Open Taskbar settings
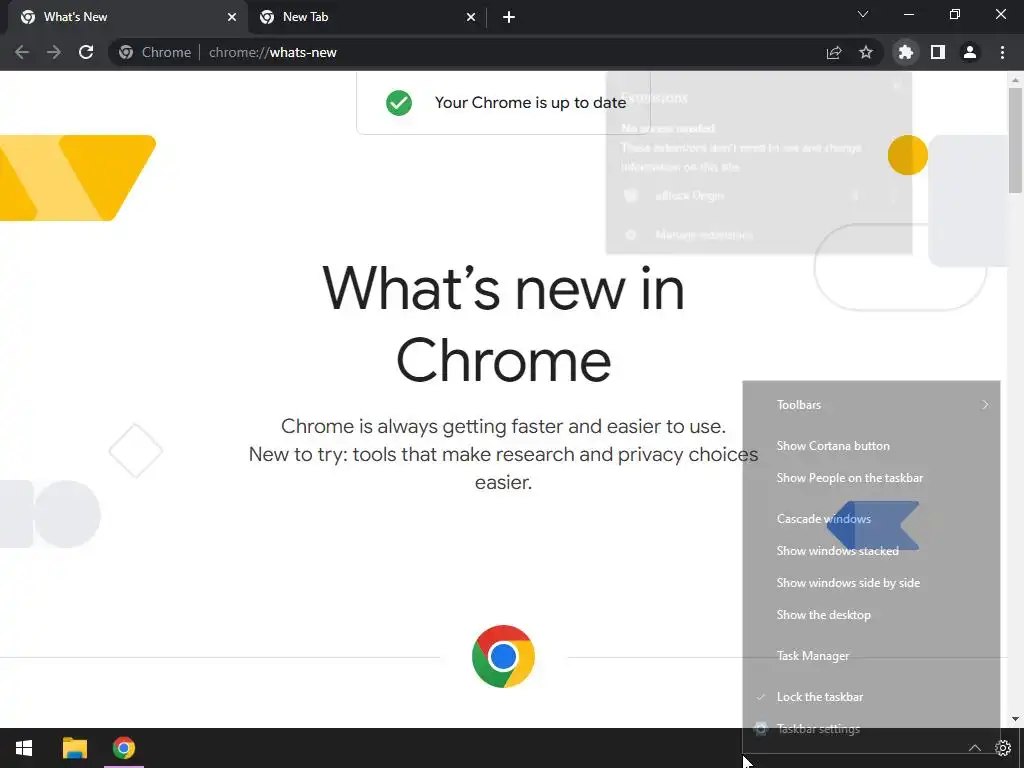The height and width of the screenshot is (768, 1024). [871, 729]
